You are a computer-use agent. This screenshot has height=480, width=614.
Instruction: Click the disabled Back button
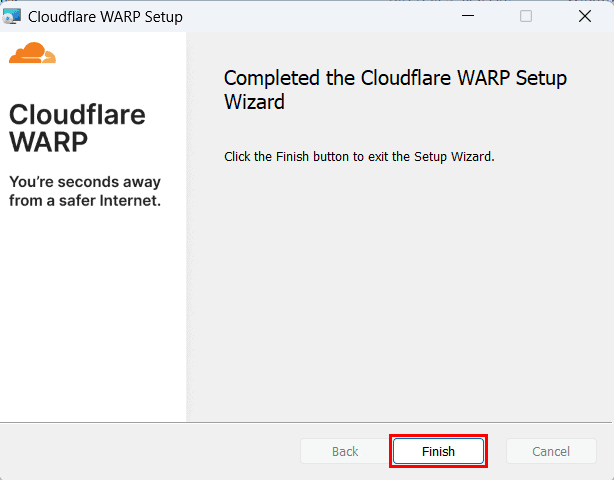point(345,451)
